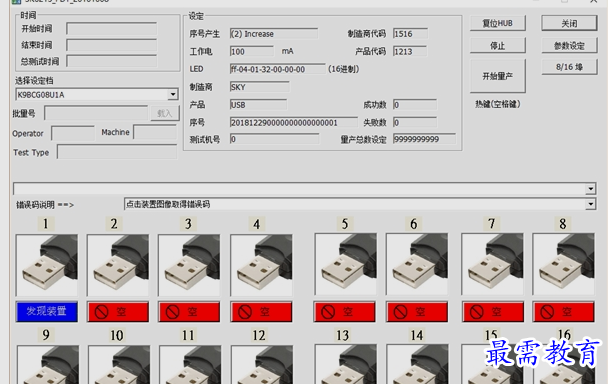Click the USB device image for slot 10
This screenshot has height=384, width=608.
pyautogui.click(x=119, y=365)
